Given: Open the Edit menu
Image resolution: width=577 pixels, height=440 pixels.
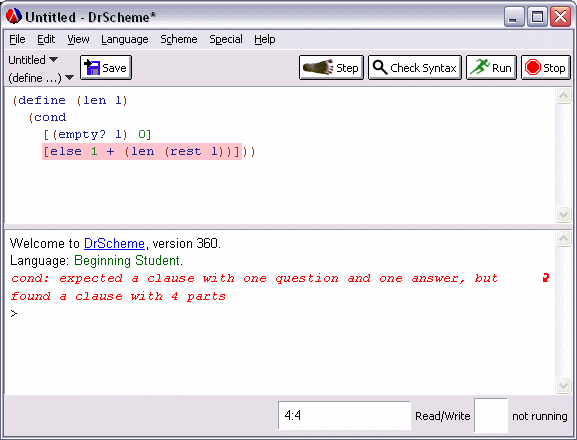Looking at the screenshot, I should tap(46, 39).
